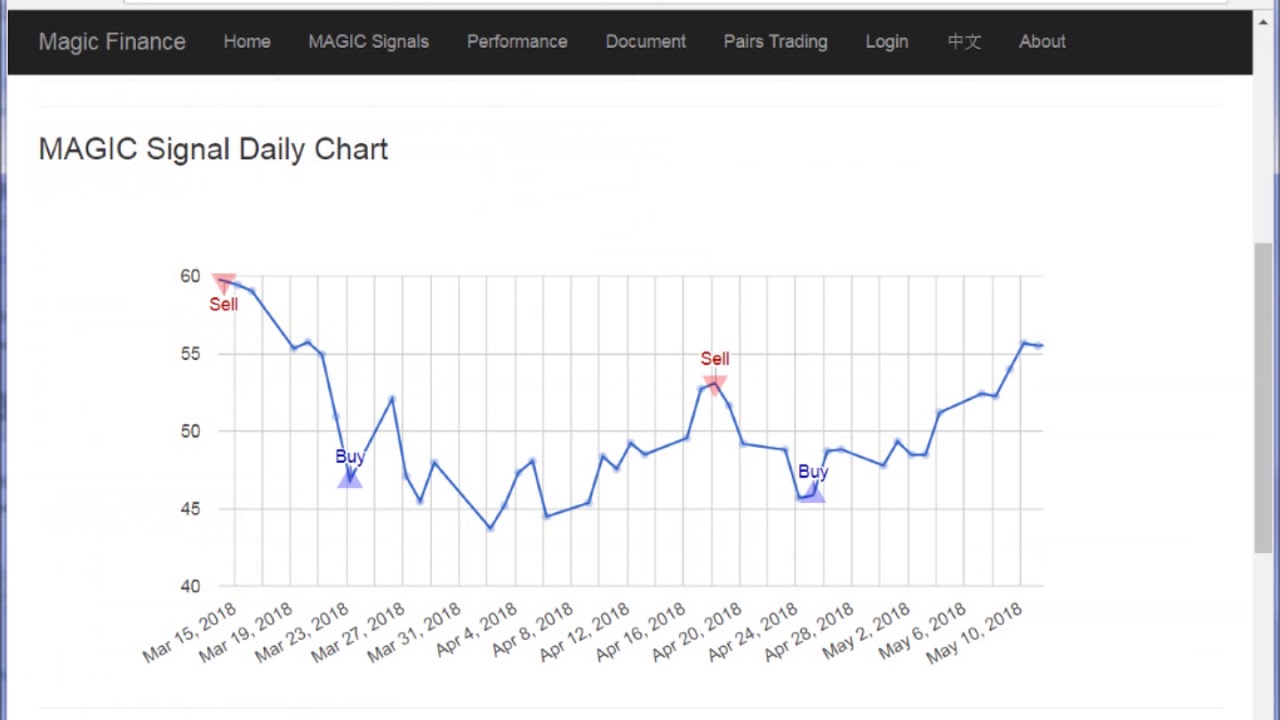
Task: Open the Document menu item
Action: click(646, 42)
